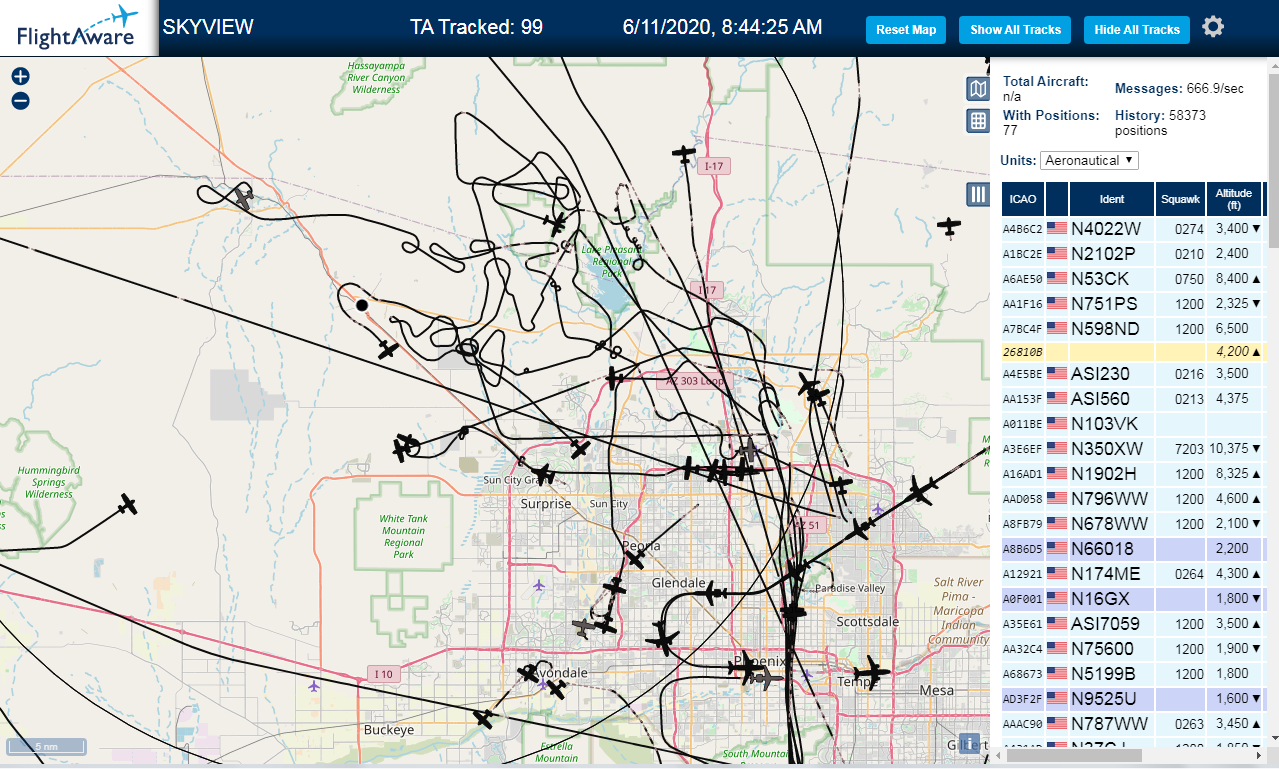Click squawk 7203 in N350XW row
This screenshot has width=1279, height=769.
coord(1189,449)
